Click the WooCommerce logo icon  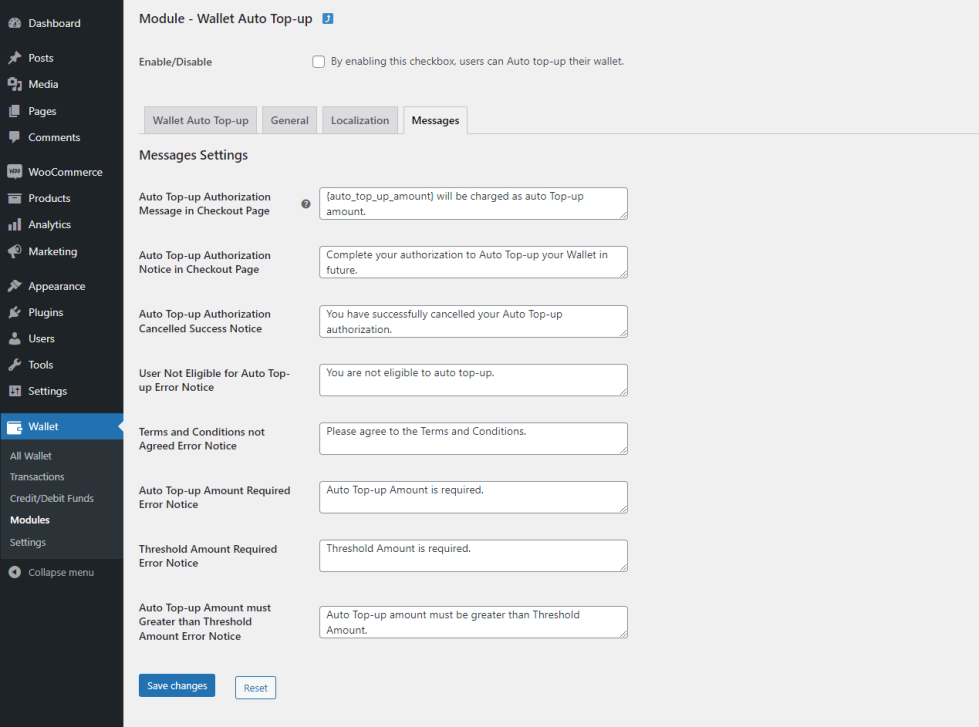(15, 172)
